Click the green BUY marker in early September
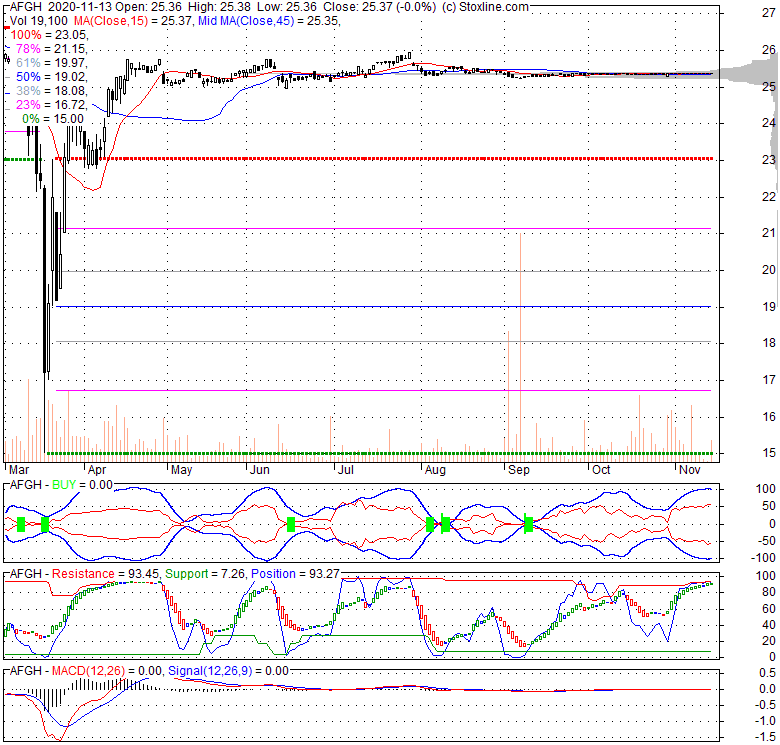 528,524
